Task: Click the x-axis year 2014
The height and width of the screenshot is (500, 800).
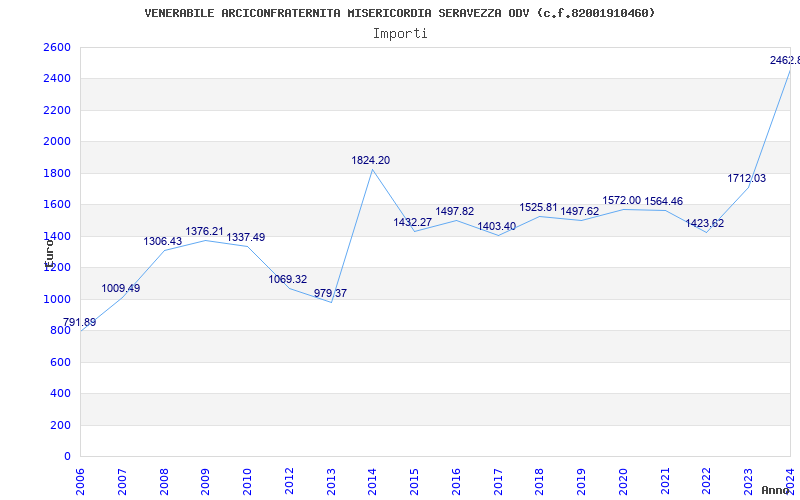Action: click(x=372, y=482)
